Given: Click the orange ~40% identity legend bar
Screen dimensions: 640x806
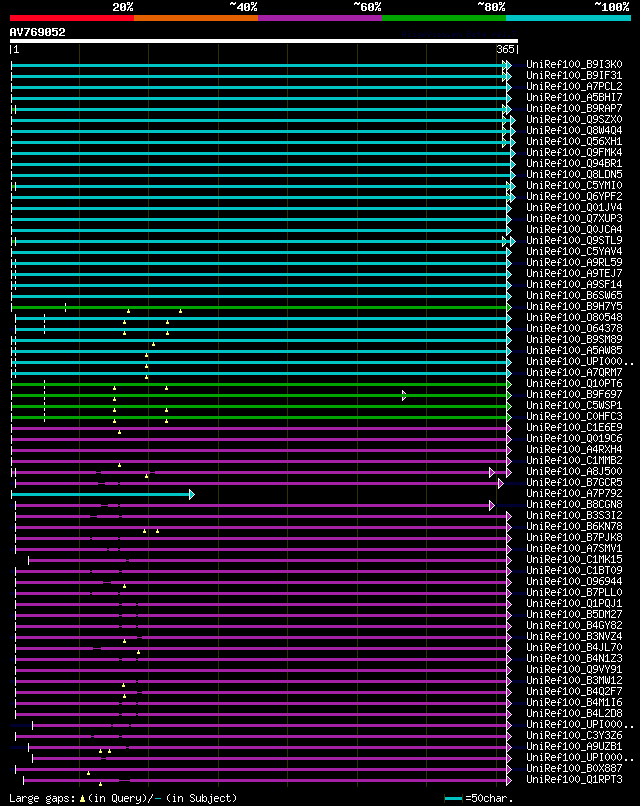Looking at the screenshot, I should point(196,18).
